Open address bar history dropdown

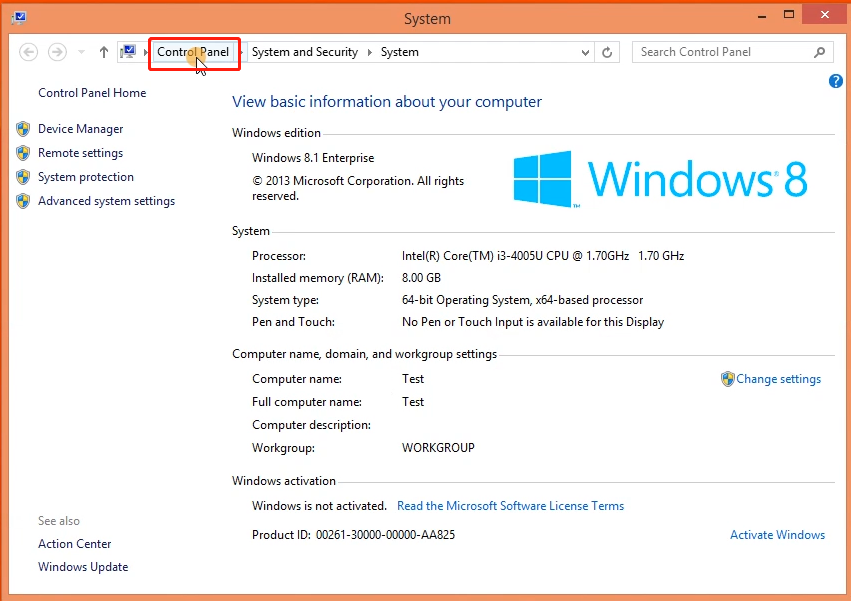click(x=585, y=53)
